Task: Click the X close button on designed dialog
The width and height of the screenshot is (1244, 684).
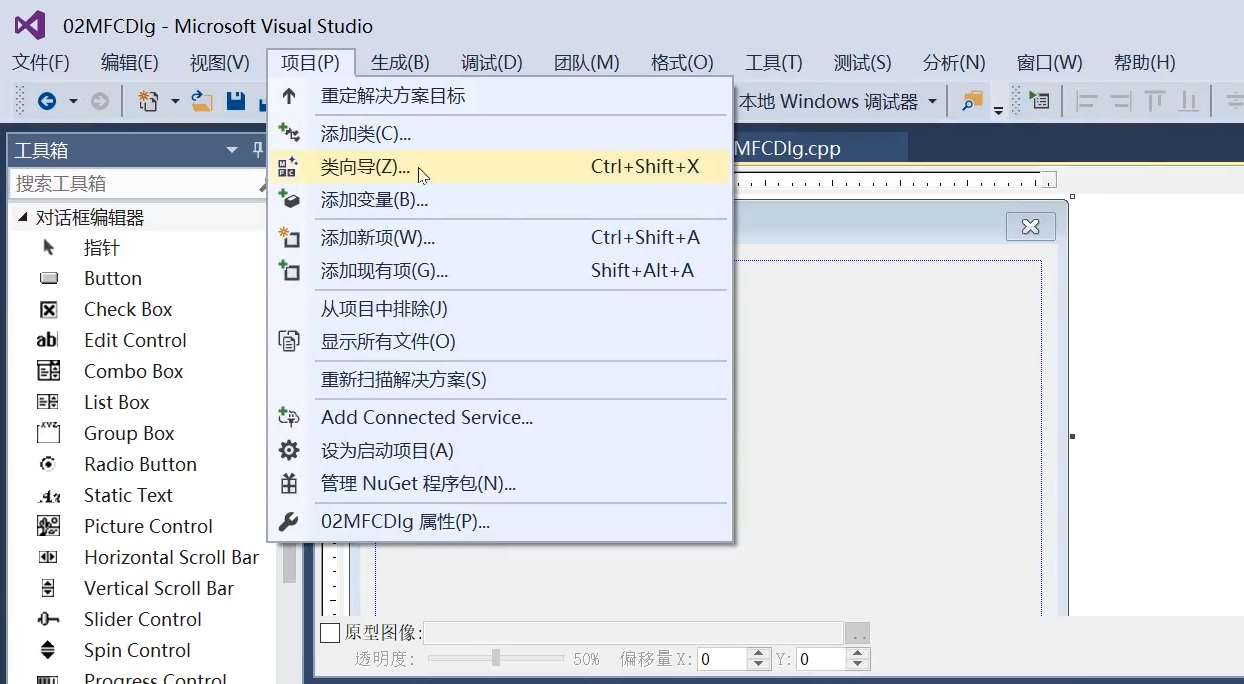Action: point(1030,227)
